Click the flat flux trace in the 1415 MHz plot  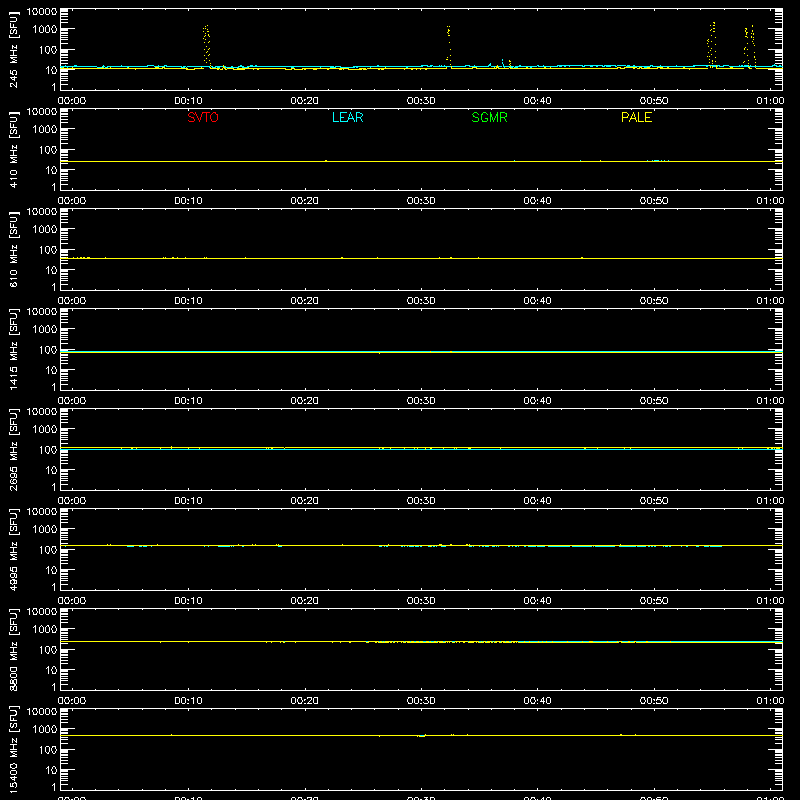(x=421, y=352)
